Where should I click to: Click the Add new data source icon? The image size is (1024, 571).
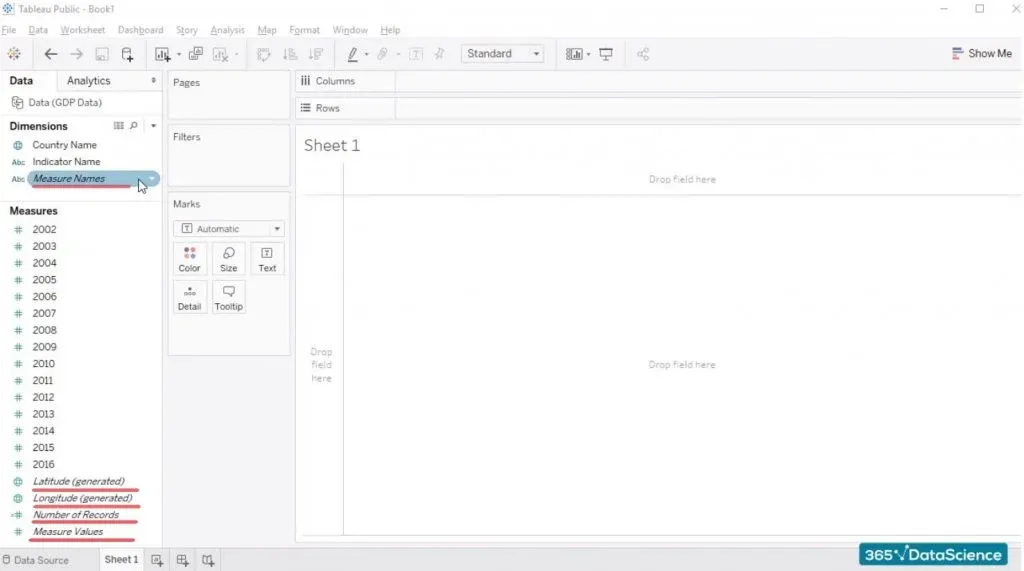(127, 54)
